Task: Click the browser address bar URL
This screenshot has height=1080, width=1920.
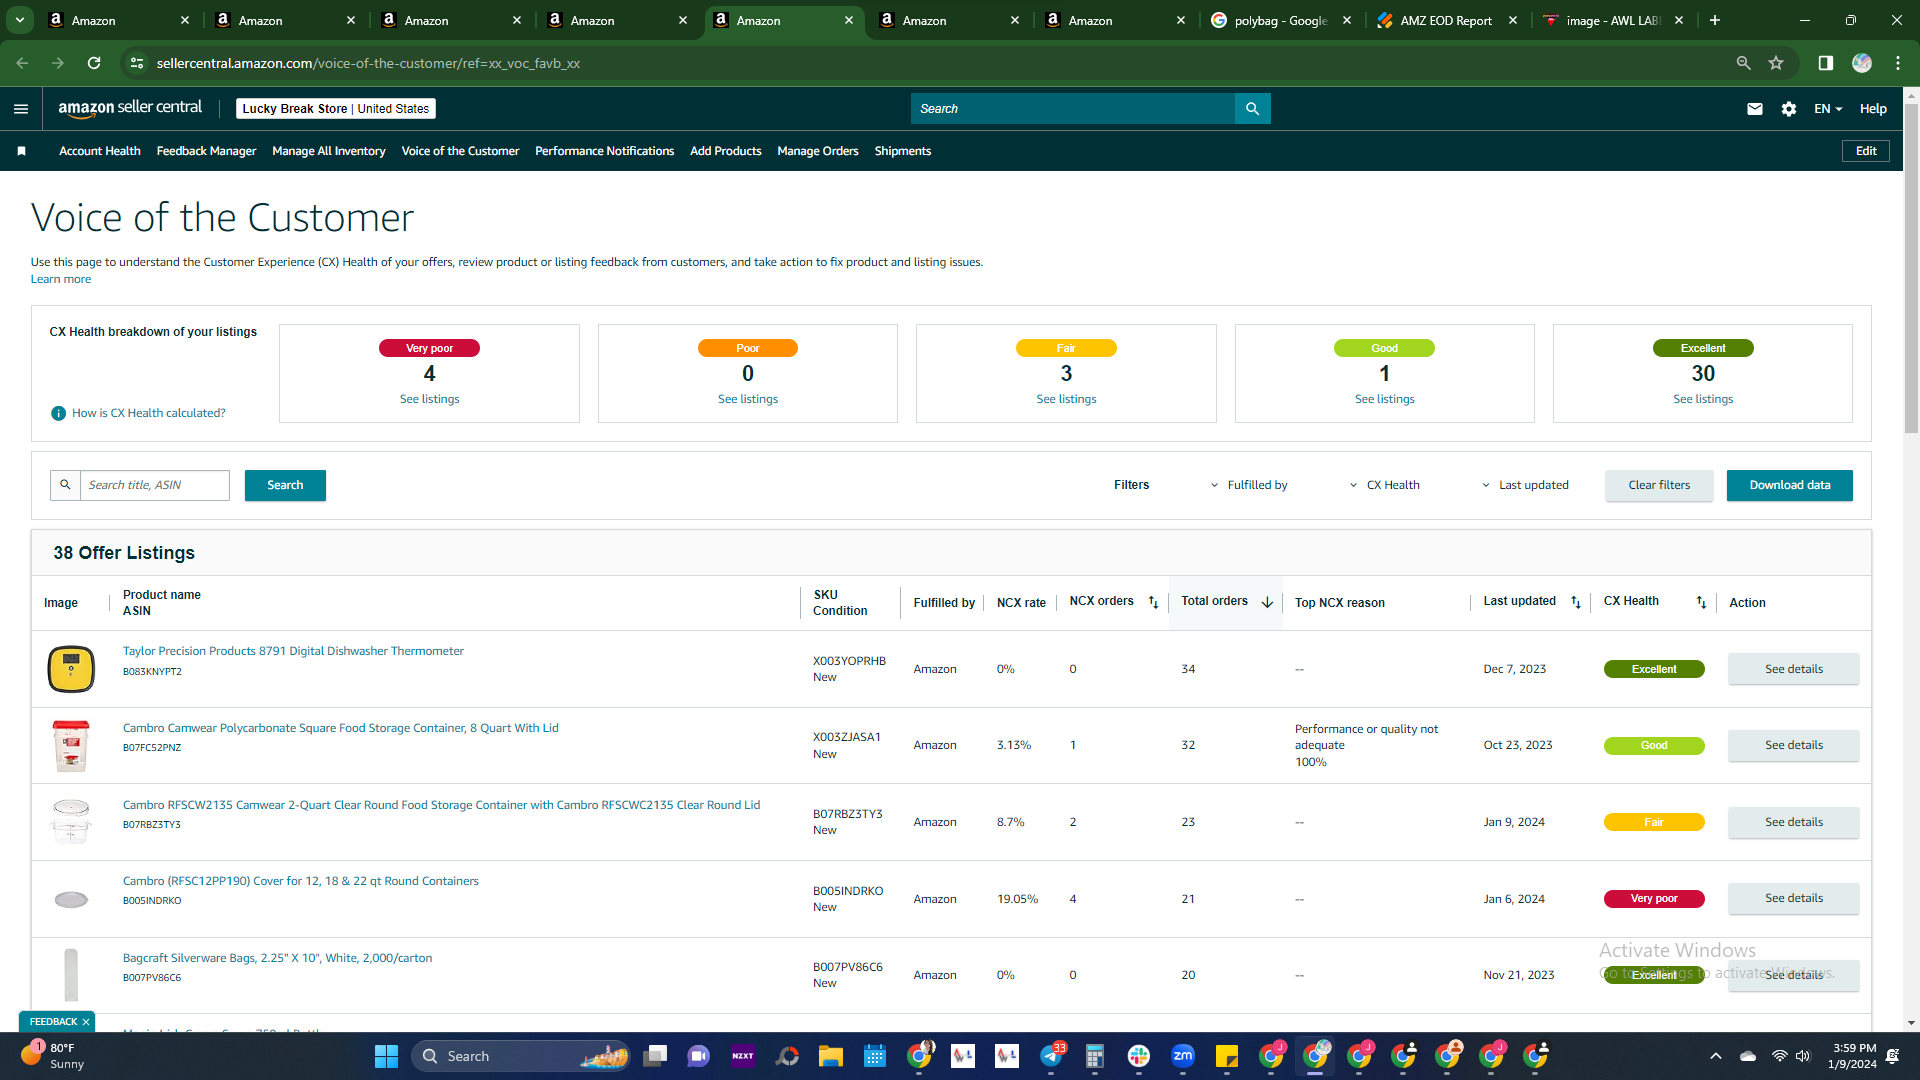Action: click(368, 63)
